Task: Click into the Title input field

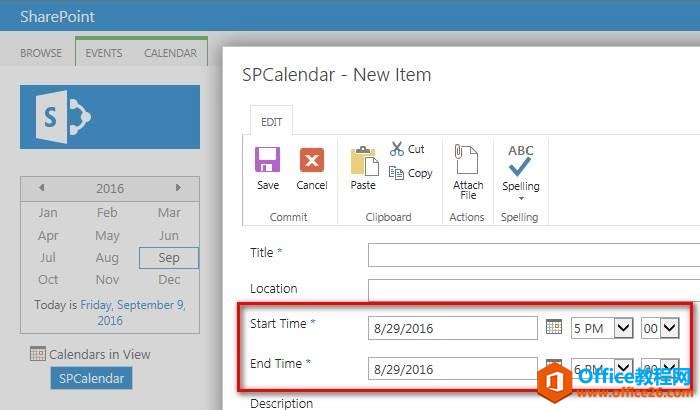Action: (x=534, y=255)
